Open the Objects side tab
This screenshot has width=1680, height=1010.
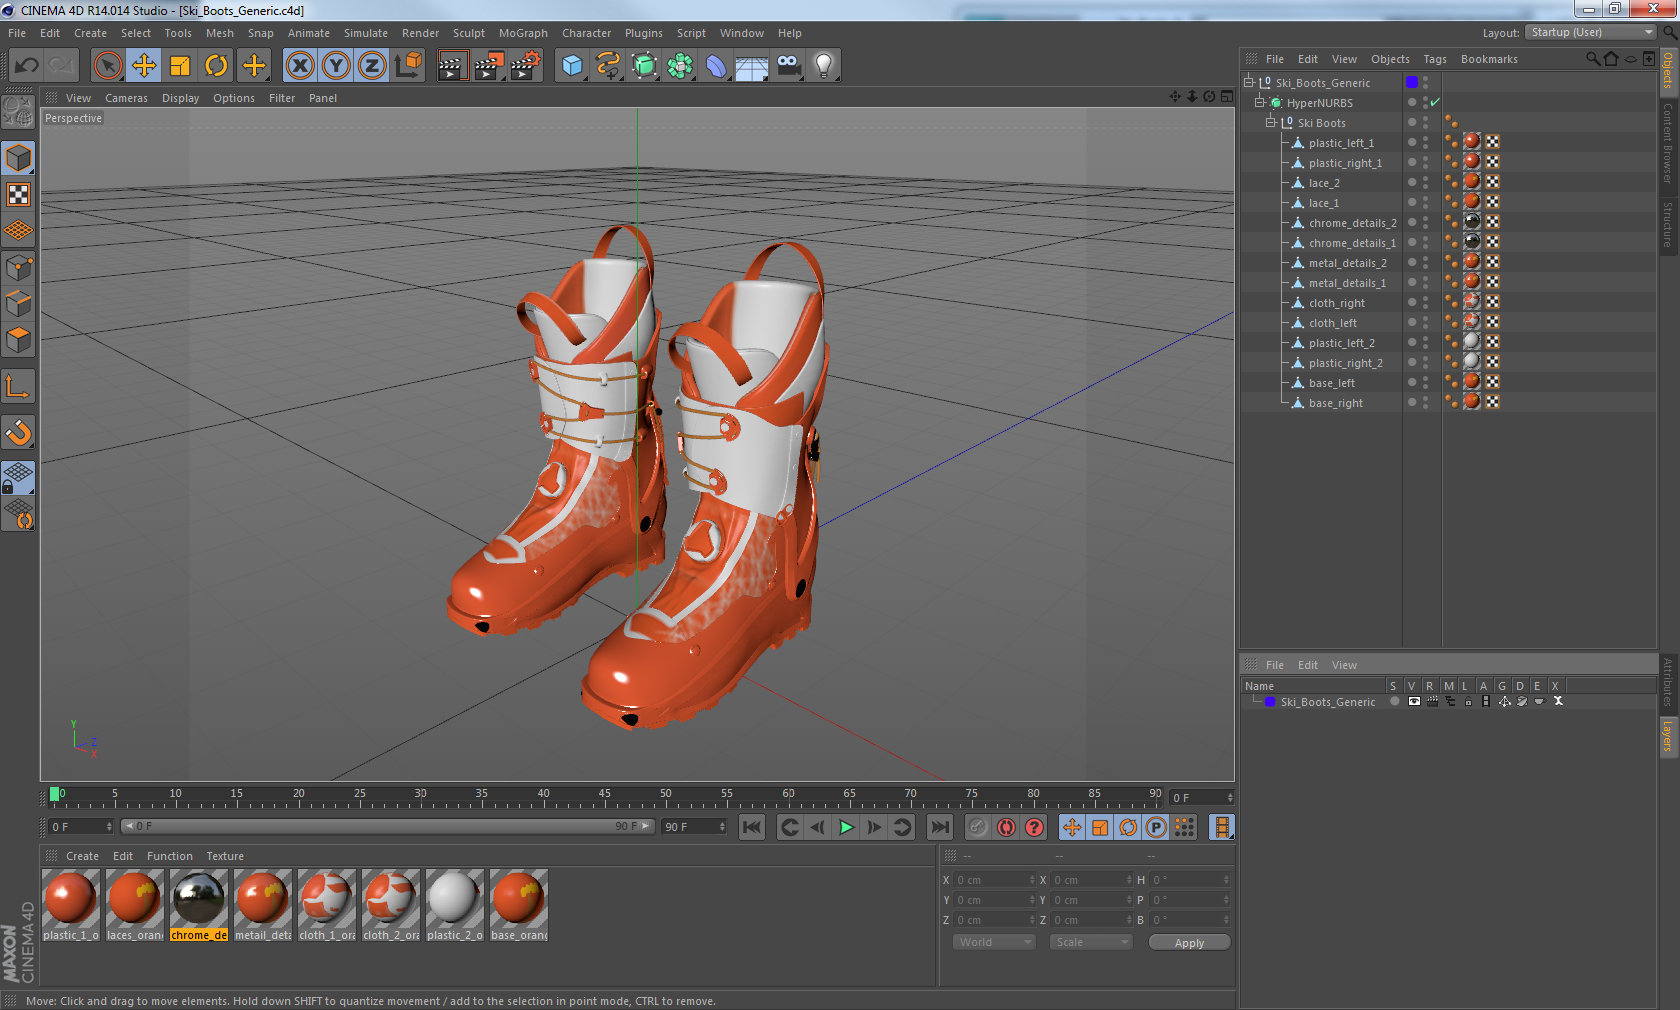click(1668, 71)
